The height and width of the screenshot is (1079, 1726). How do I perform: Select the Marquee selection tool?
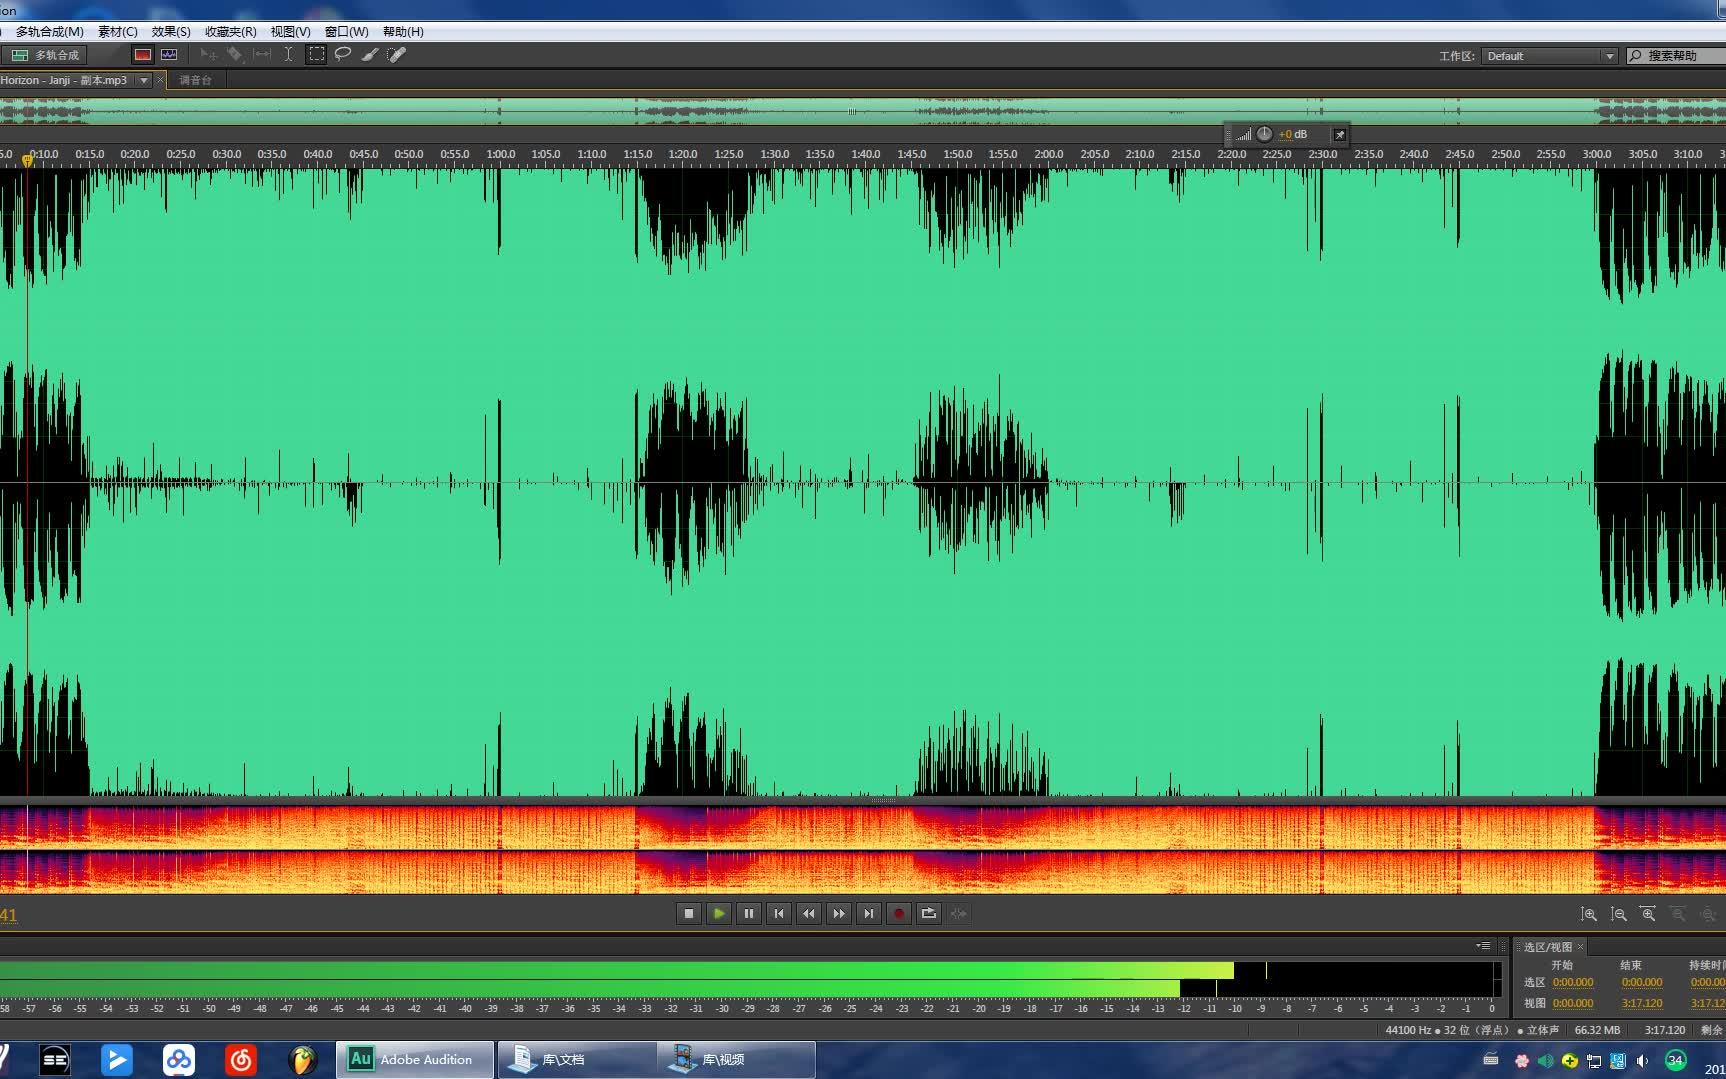[316, 55]
